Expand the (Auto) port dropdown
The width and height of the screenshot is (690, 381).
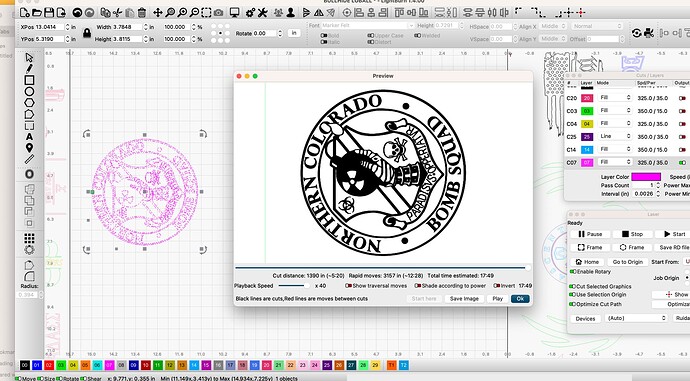(636, 318)
